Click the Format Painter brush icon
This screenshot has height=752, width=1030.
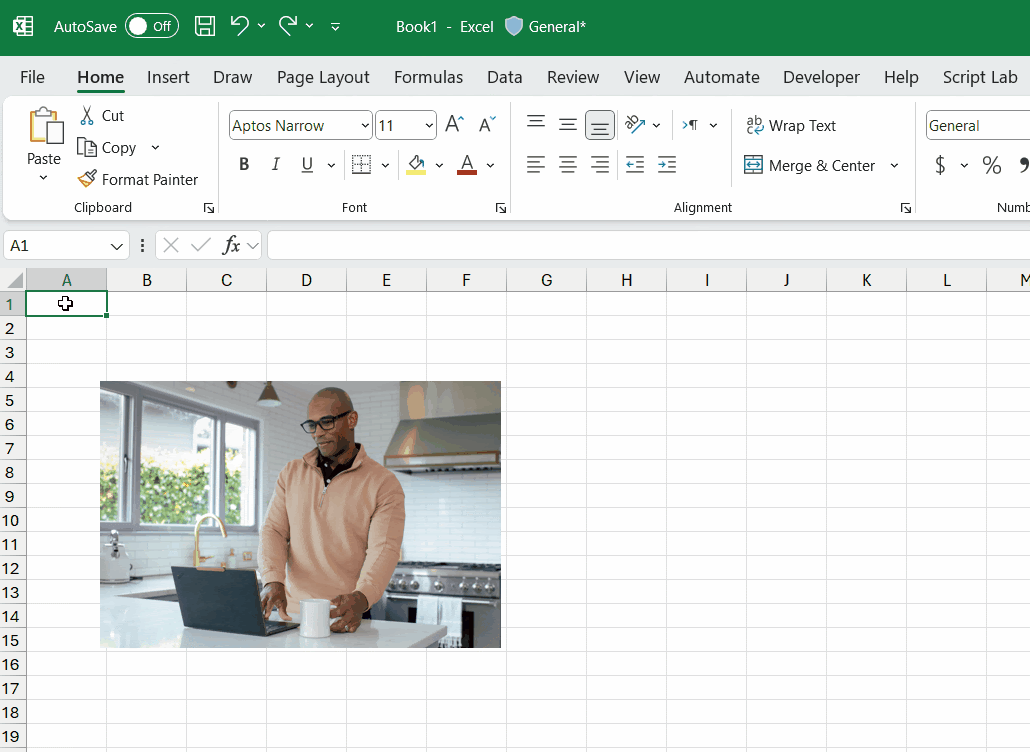point(88,179)
